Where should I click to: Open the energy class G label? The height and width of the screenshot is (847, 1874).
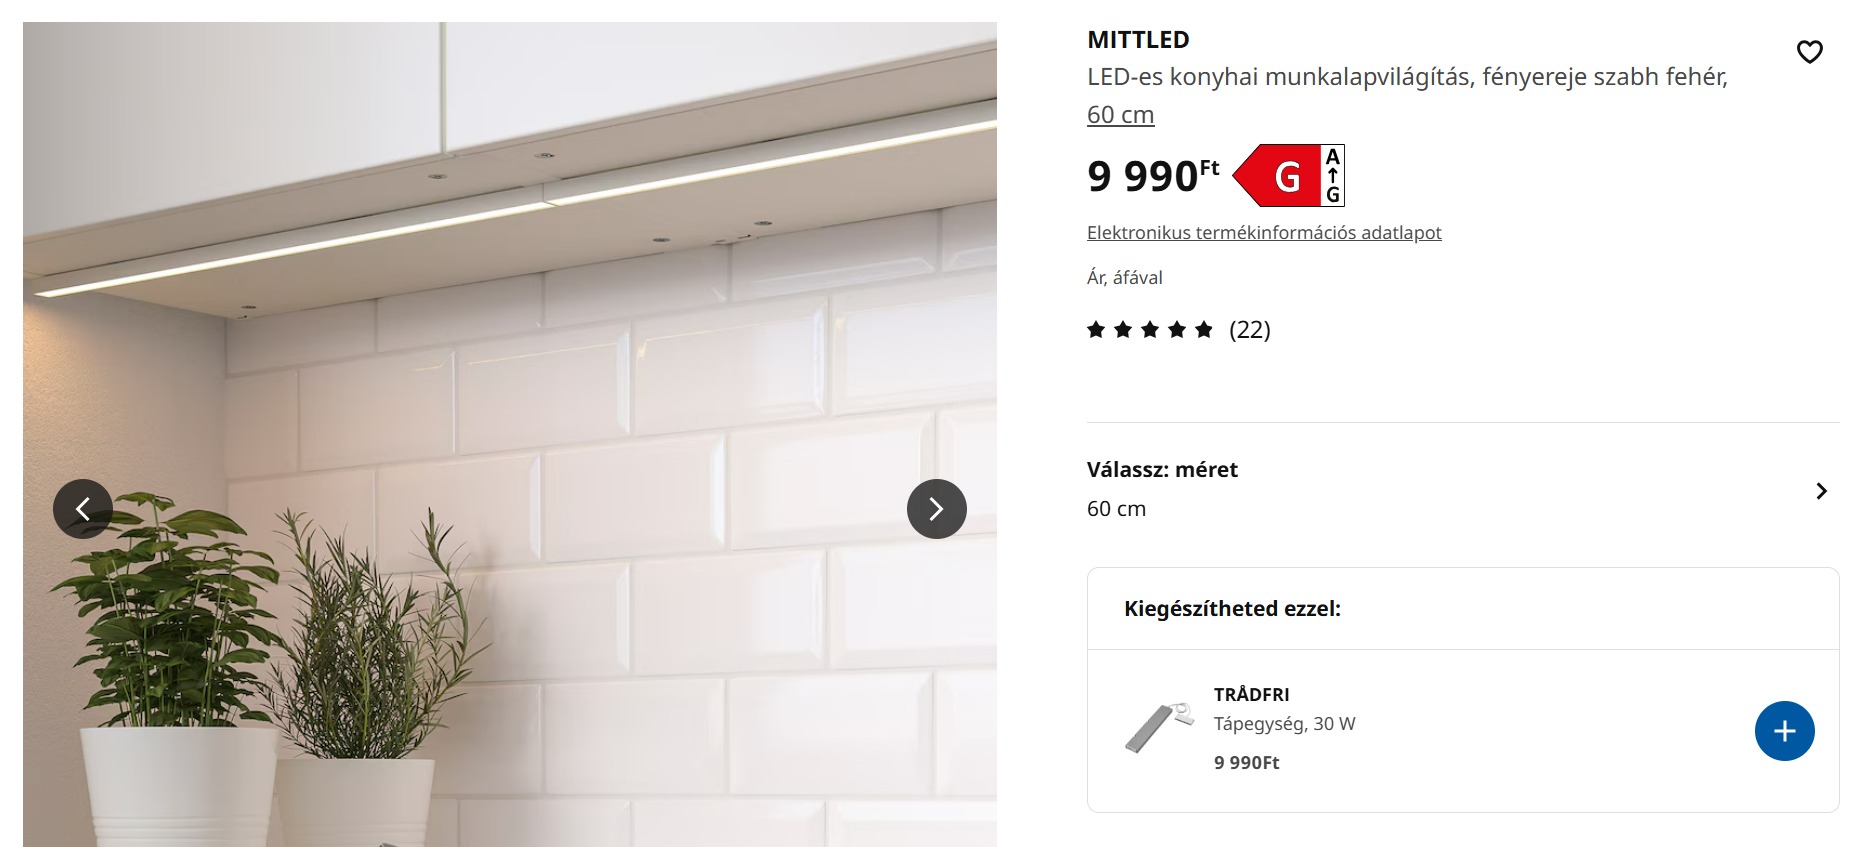pyautogui.click(x=1277, y=176)
